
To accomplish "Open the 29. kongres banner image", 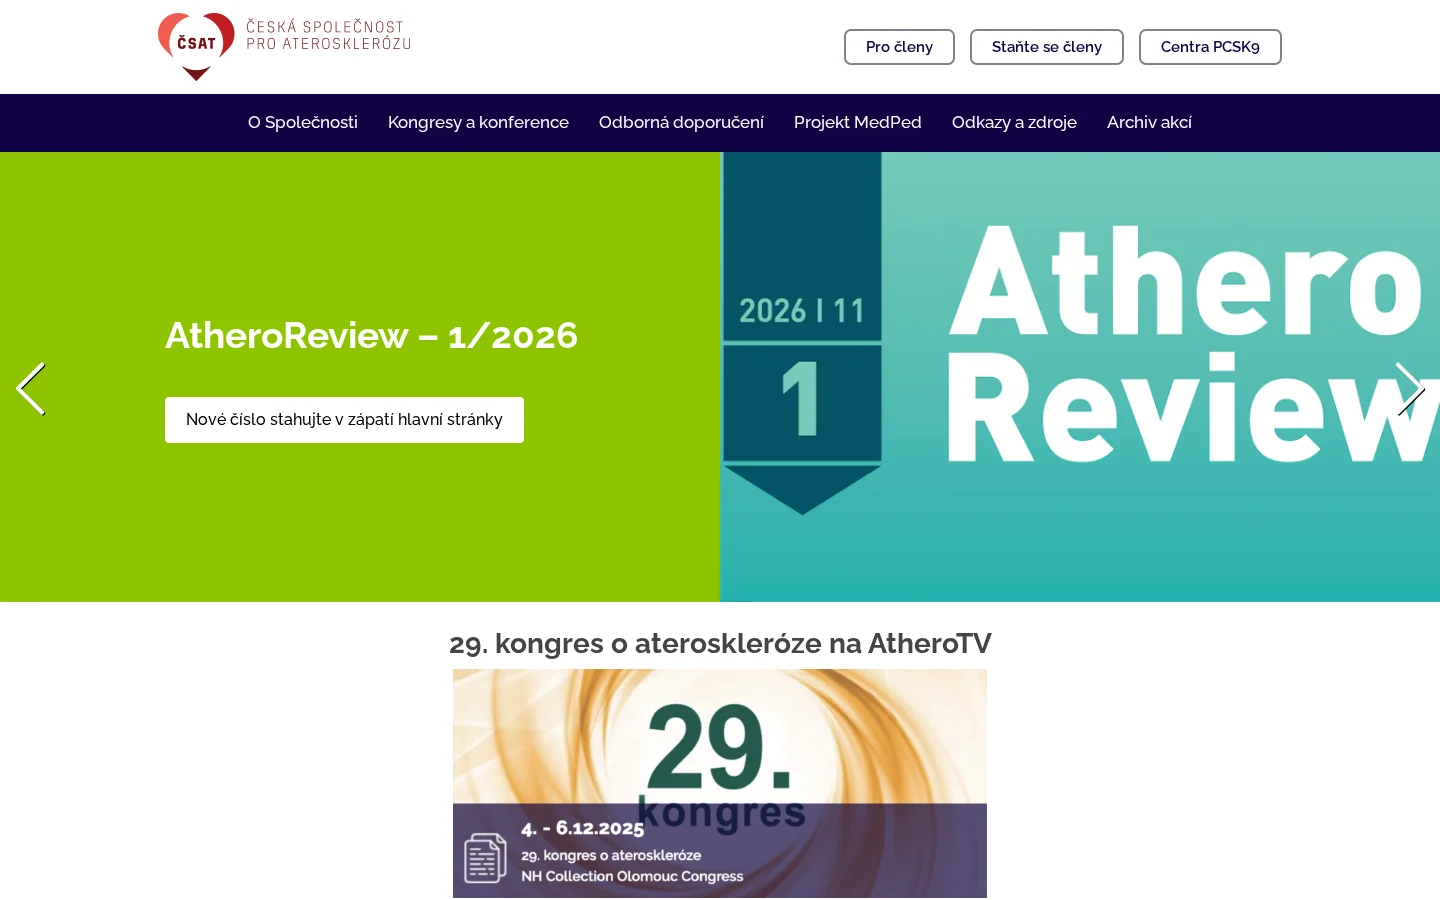I will click(x=720, y=783).
